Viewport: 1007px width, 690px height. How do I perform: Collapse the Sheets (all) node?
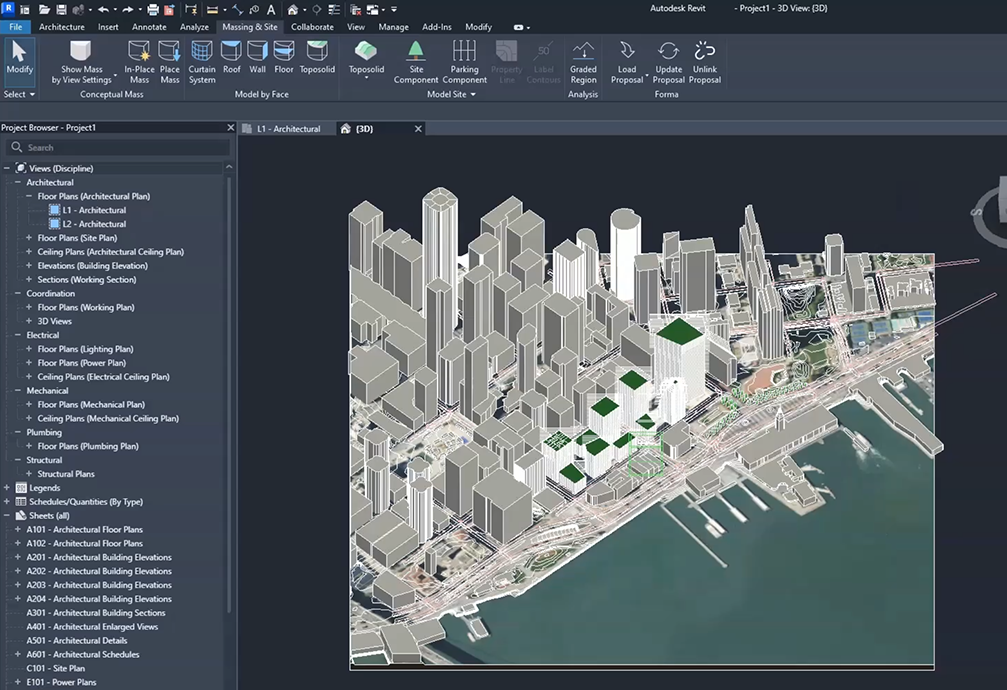(x=7, y=515)
